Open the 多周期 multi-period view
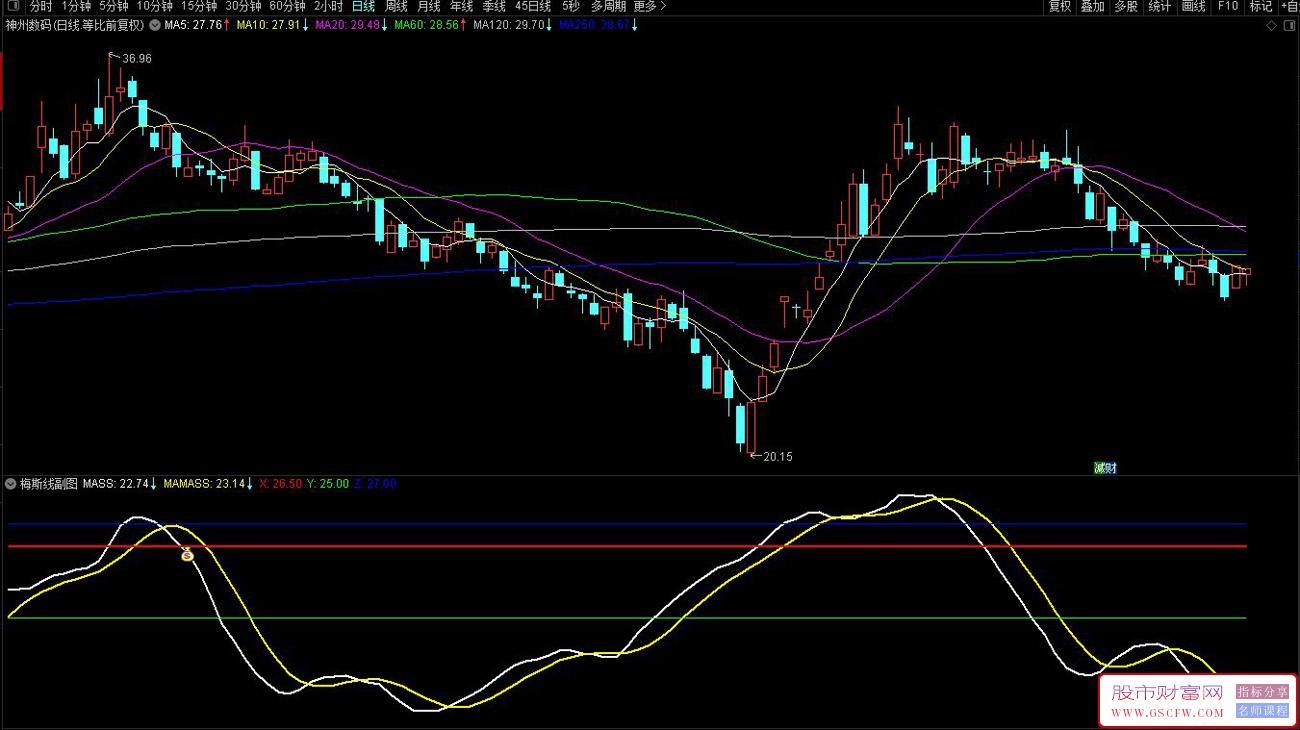The width and height of the screenshot is (1300, 730). pyautogui.click(x=608, y=6)
